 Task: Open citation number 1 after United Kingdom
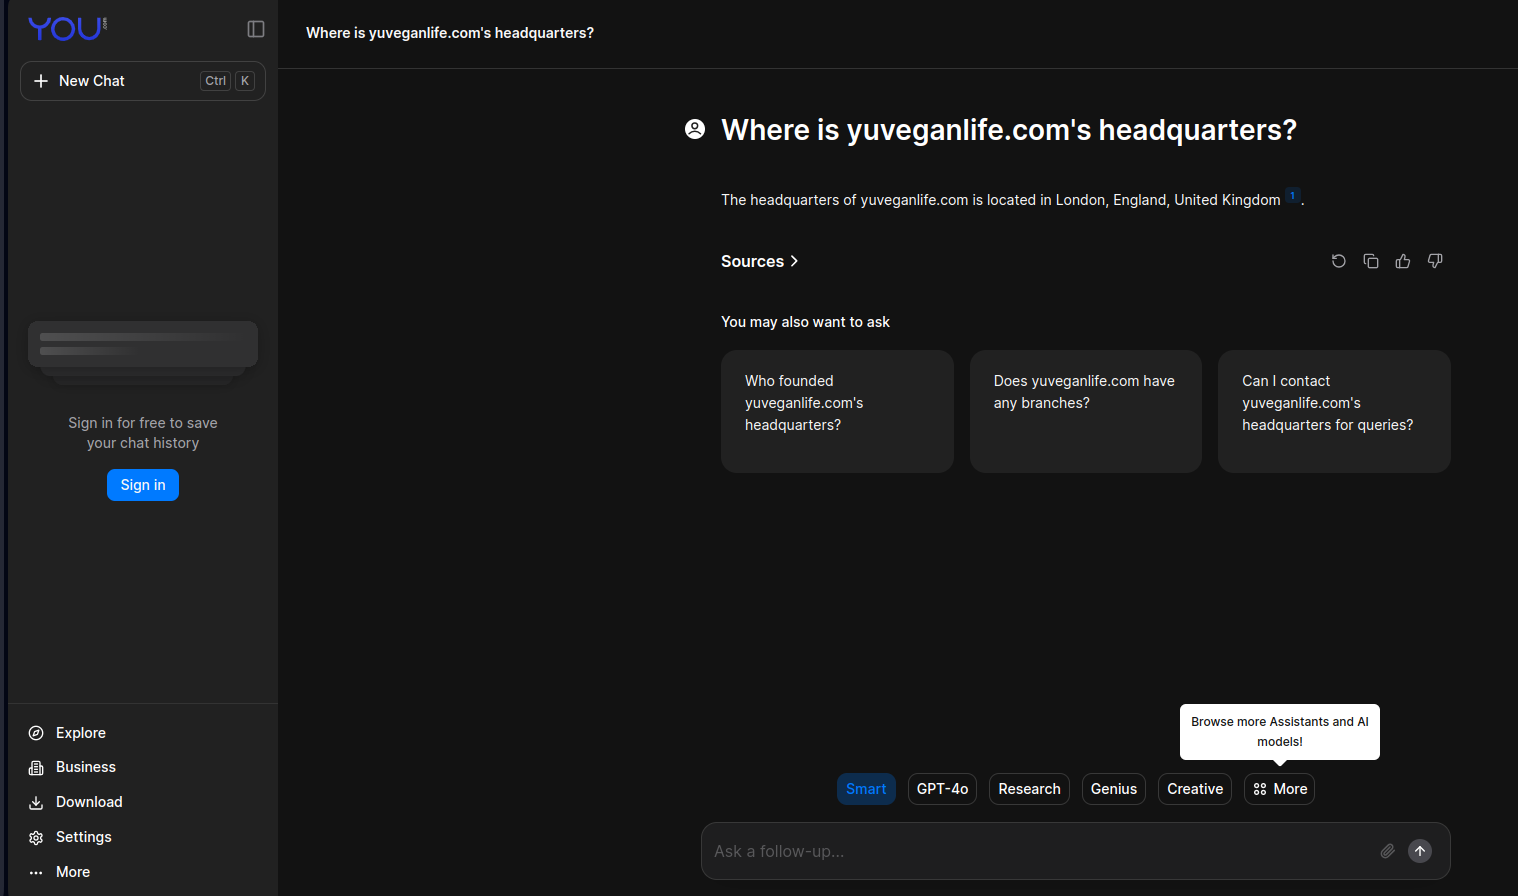[1293, 196]
